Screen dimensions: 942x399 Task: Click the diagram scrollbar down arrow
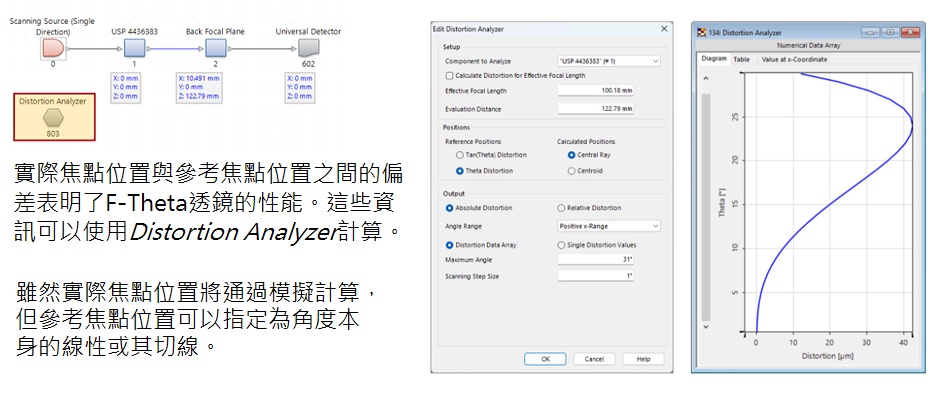(706, 327)
